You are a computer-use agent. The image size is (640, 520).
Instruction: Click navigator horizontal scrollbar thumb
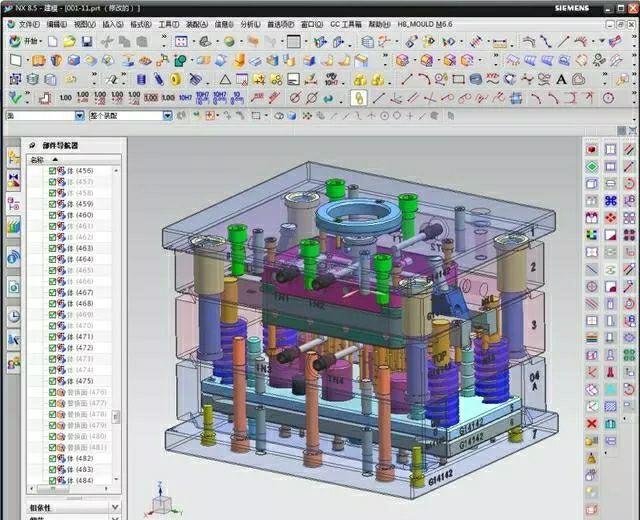coord(53,488)
